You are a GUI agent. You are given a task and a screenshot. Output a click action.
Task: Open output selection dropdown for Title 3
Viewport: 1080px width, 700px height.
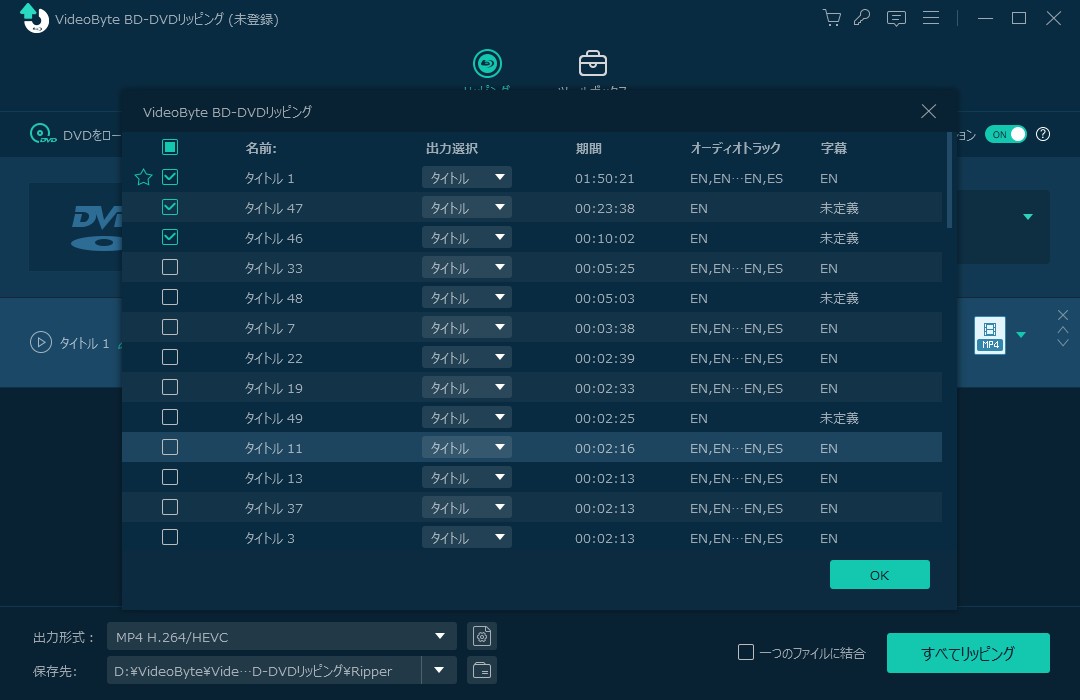pos(466,537)
